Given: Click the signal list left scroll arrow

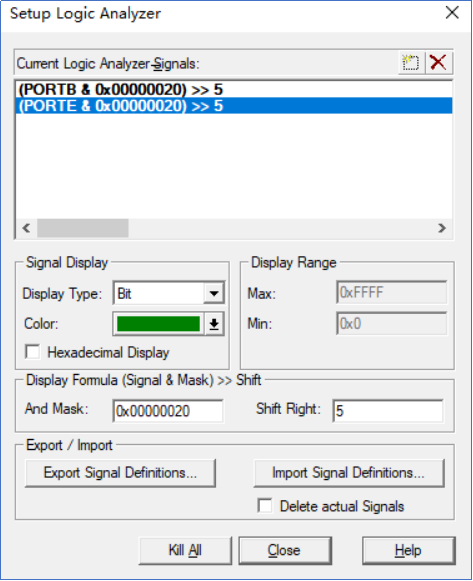Looking at the screenshot, I should pos(26,228).
